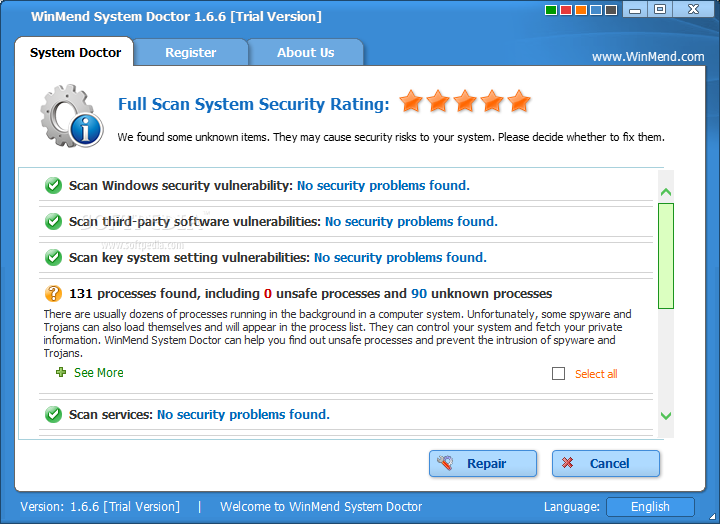Viewport: 720px width, 524px height.
Task: Click Welcome to WinMend System Doctor status text
Action: (x=321, y=507)
